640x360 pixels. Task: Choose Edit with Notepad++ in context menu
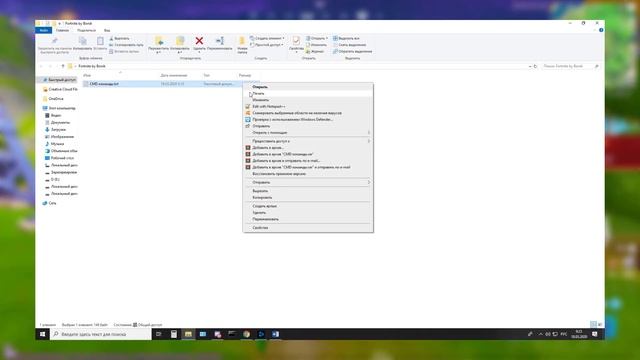pyautogui.click(x=308, y=107)
